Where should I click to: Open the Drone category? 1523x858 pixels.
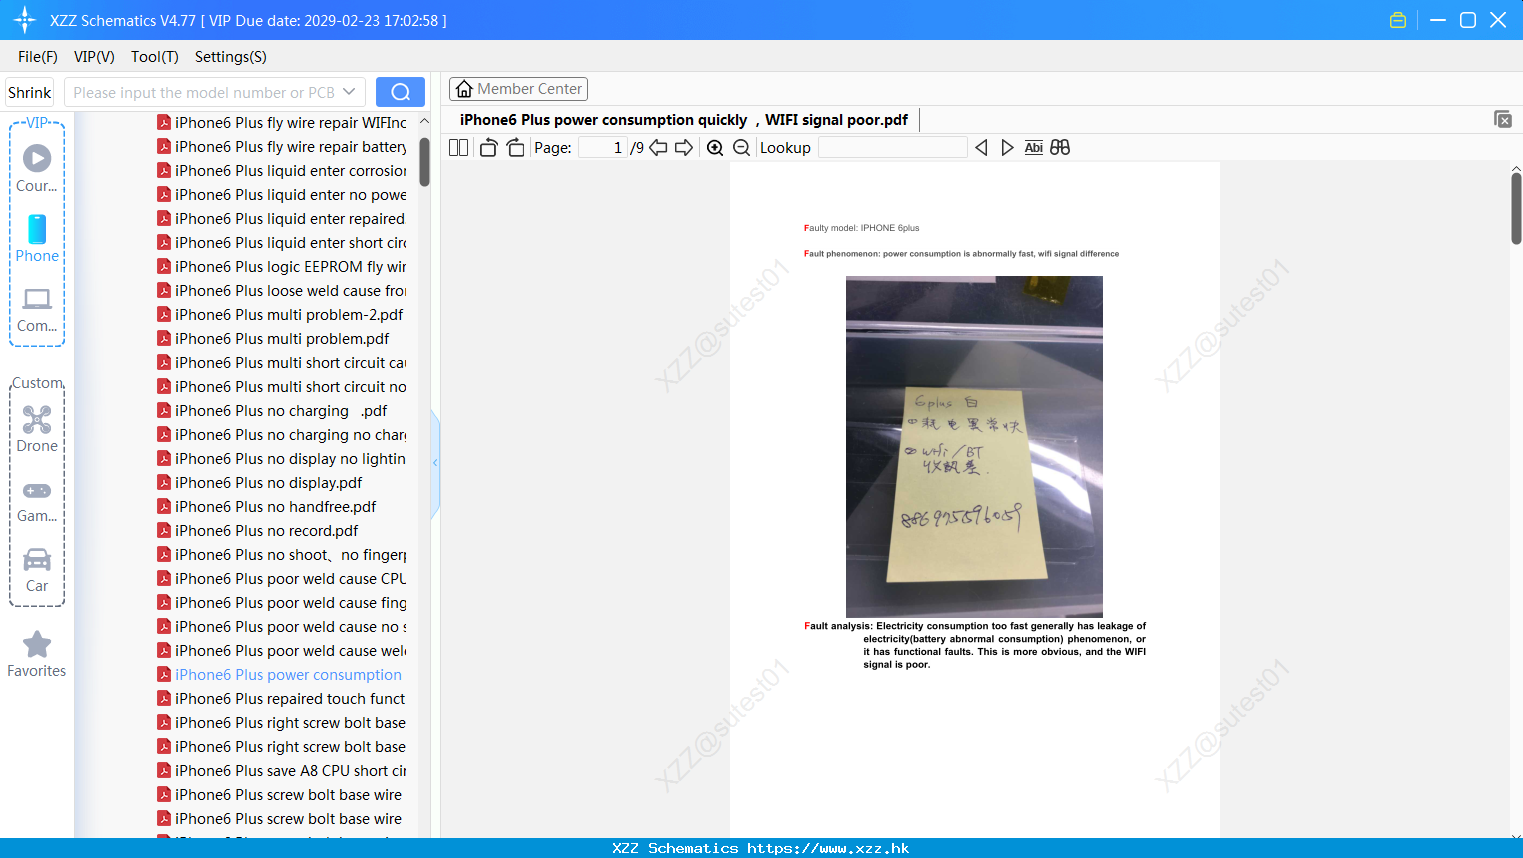(37, 429)
